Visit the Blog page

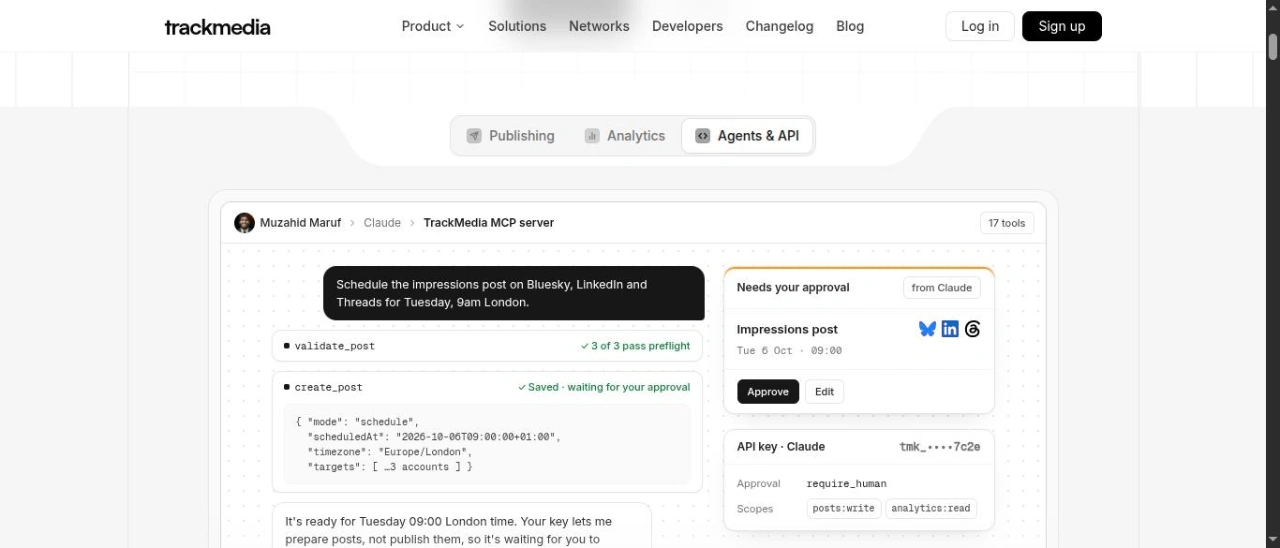(x=850, y=26)
